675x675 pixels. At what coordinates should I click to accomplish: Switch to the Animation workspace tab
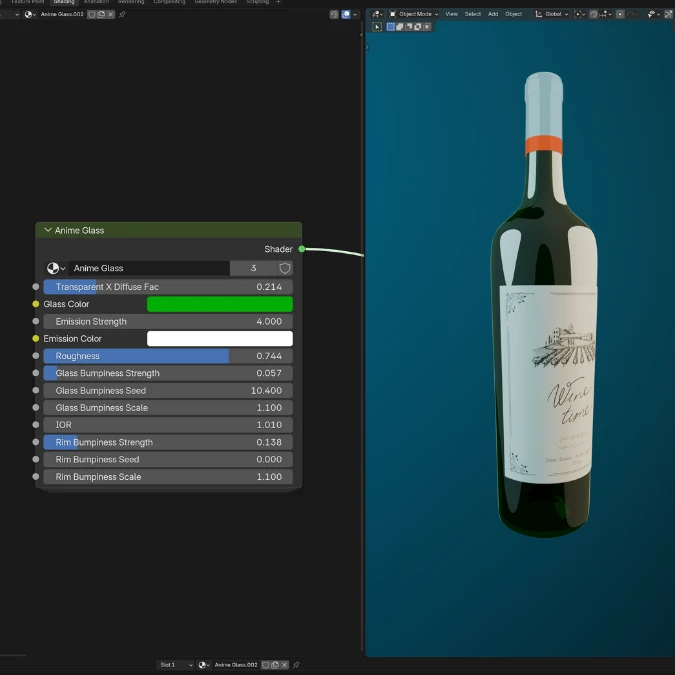click(x=96, y=2)
